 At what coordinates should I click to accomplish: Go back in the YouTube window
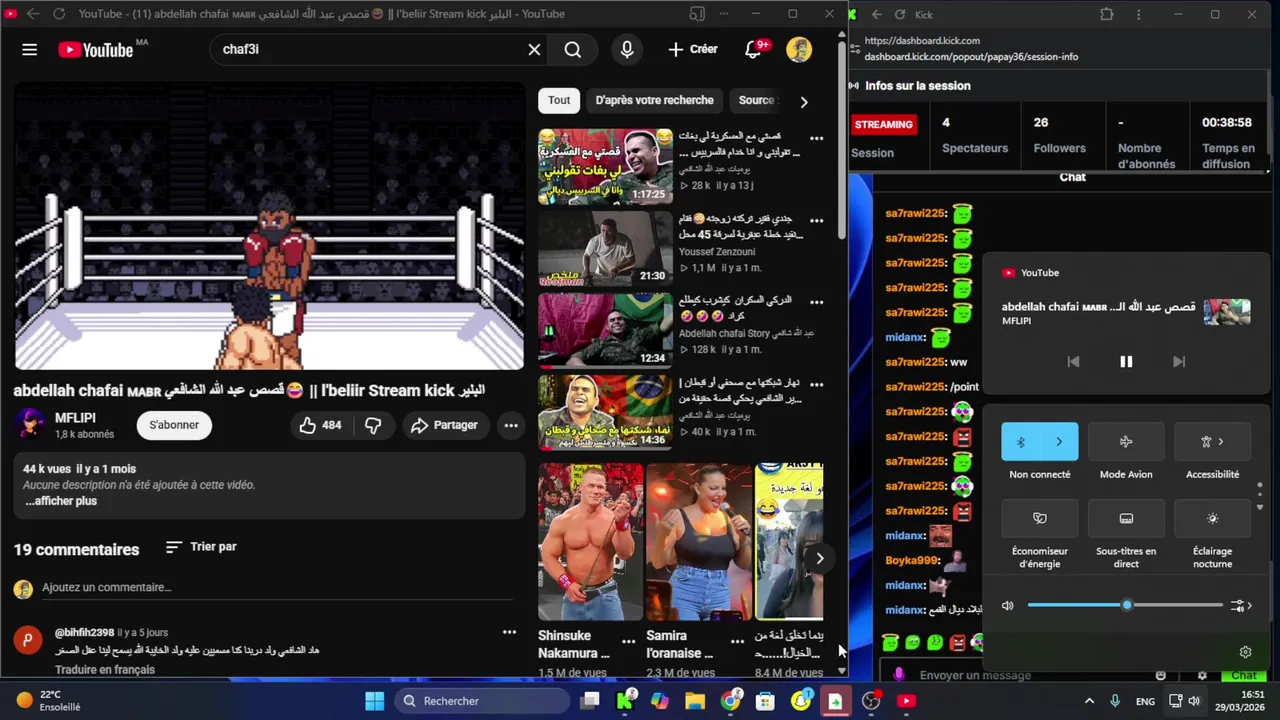(x=33, y=14)
